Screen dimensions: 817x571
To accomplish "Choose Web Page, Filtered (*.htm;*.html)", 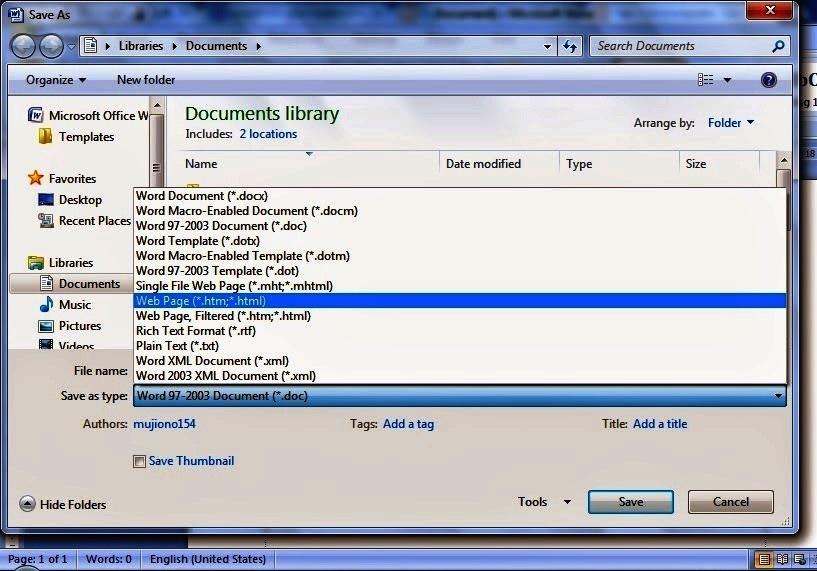I will [460, 316].
